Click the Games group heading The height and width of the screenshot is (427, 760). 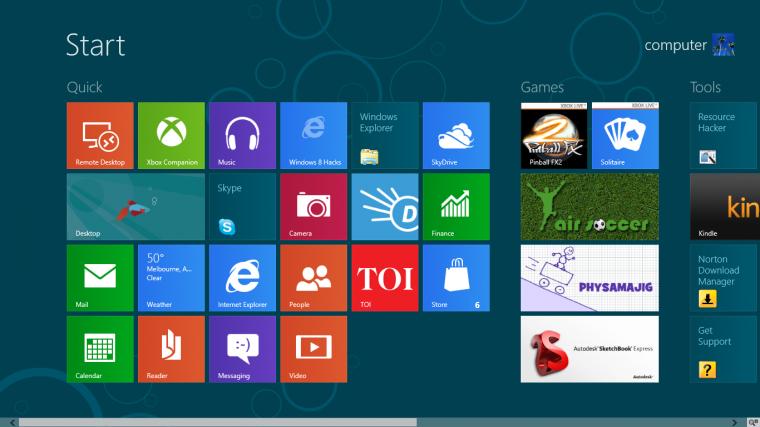coord(542,87)
